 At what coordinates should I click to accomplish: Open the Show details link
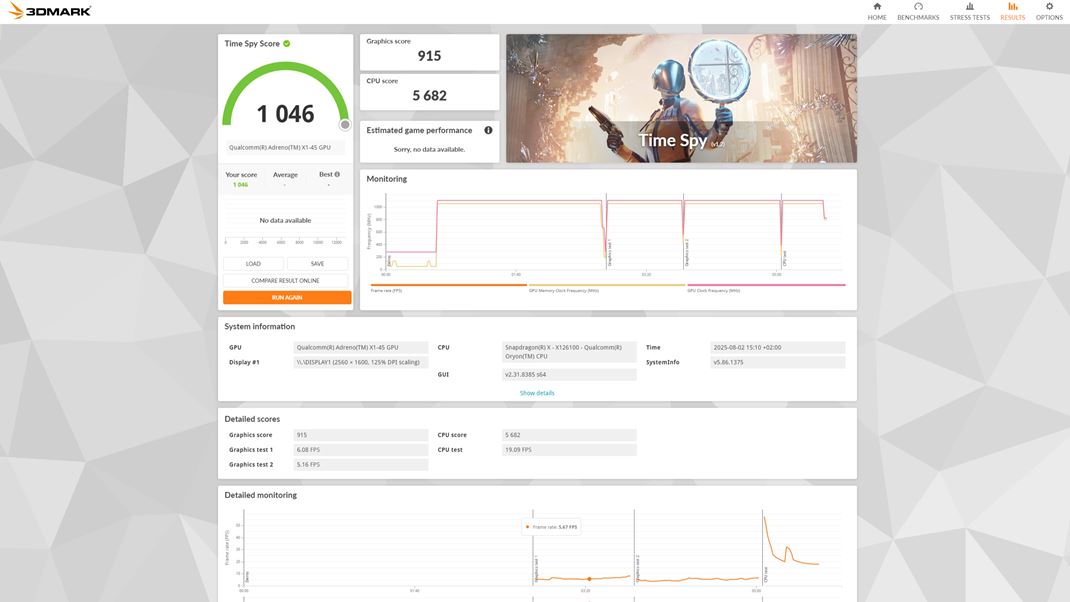point(537,393)
